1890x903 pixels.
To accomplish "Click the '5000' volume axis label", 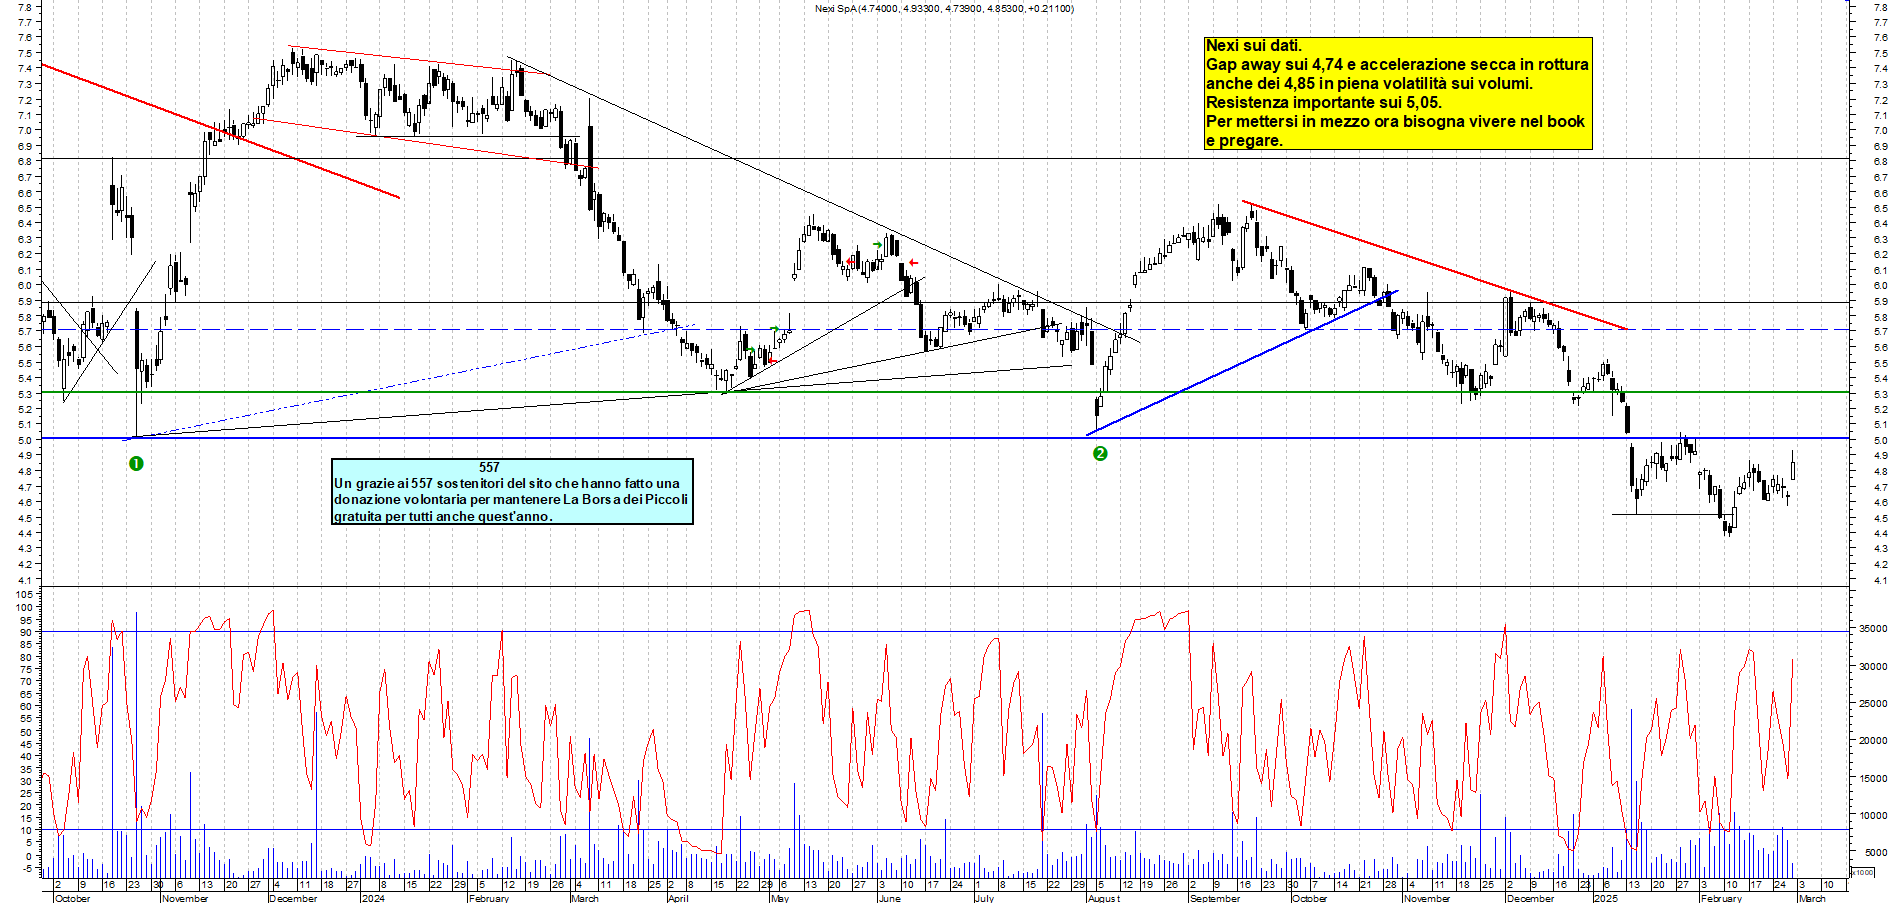I will pyautogui.click(x=1876, y=853).
